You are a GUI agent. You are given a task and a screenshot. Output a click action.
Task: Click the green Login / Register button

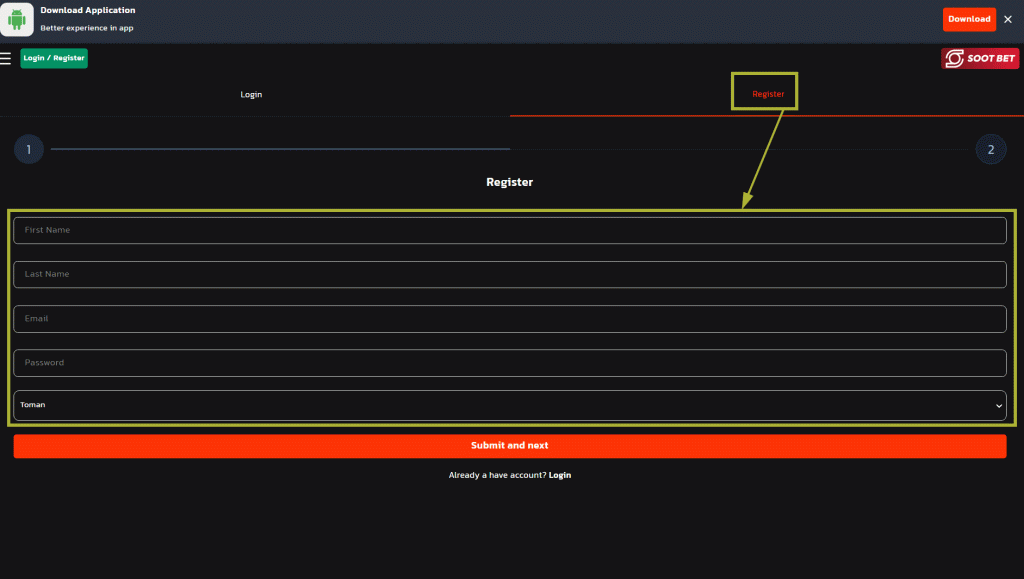[54, 58]
